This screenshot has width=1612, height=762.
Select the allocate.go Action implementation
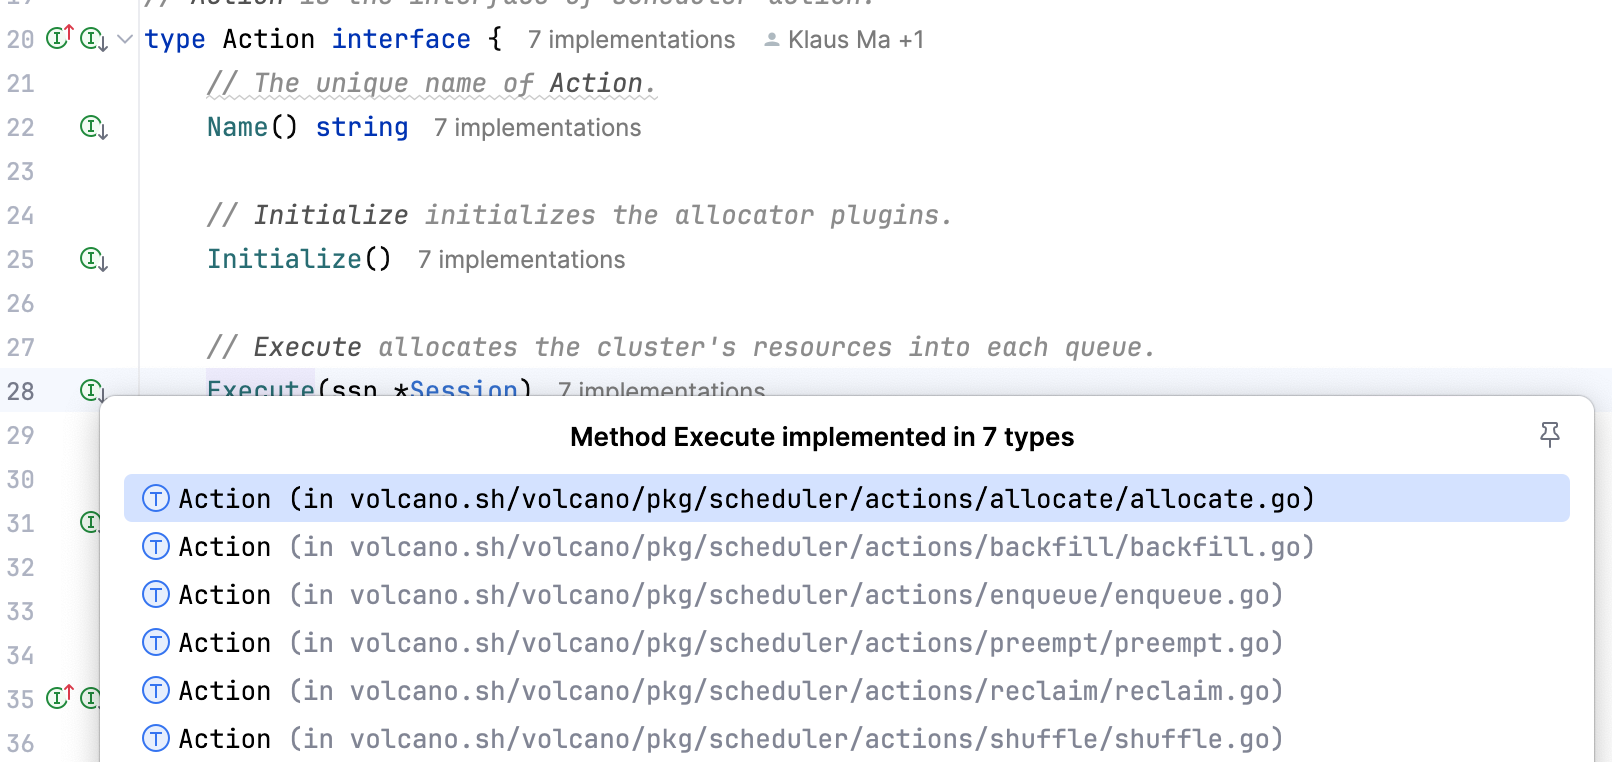coord(745,498)
